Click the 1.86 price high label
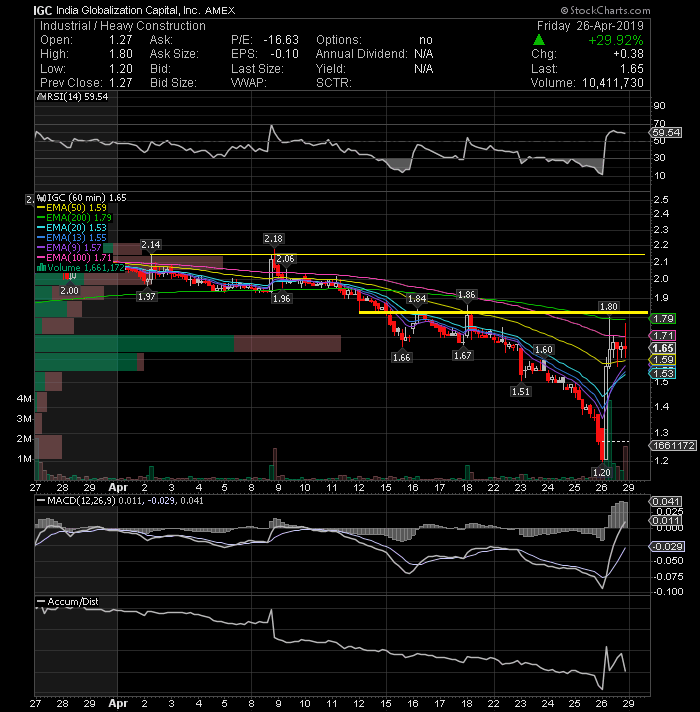Viewport: 700px width, 712px height. coord(467,295)
